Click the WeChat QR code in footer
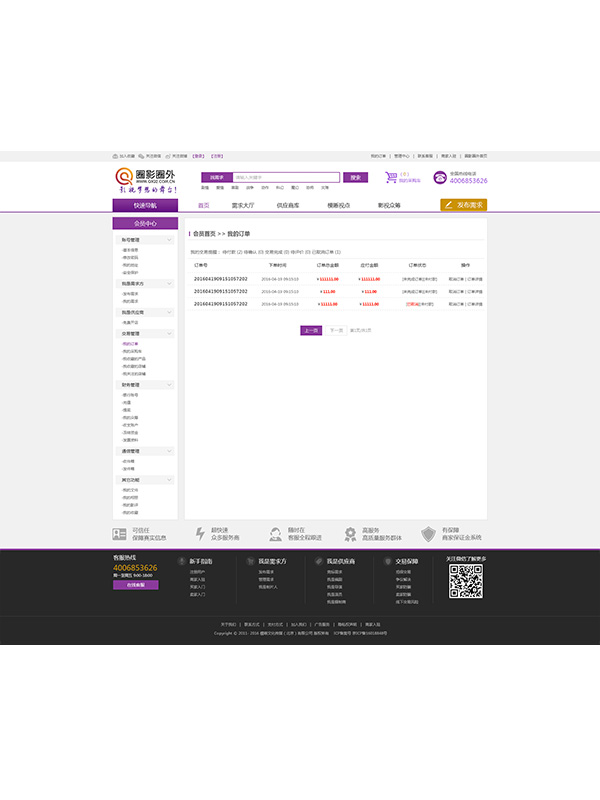 tap(466, 581)
